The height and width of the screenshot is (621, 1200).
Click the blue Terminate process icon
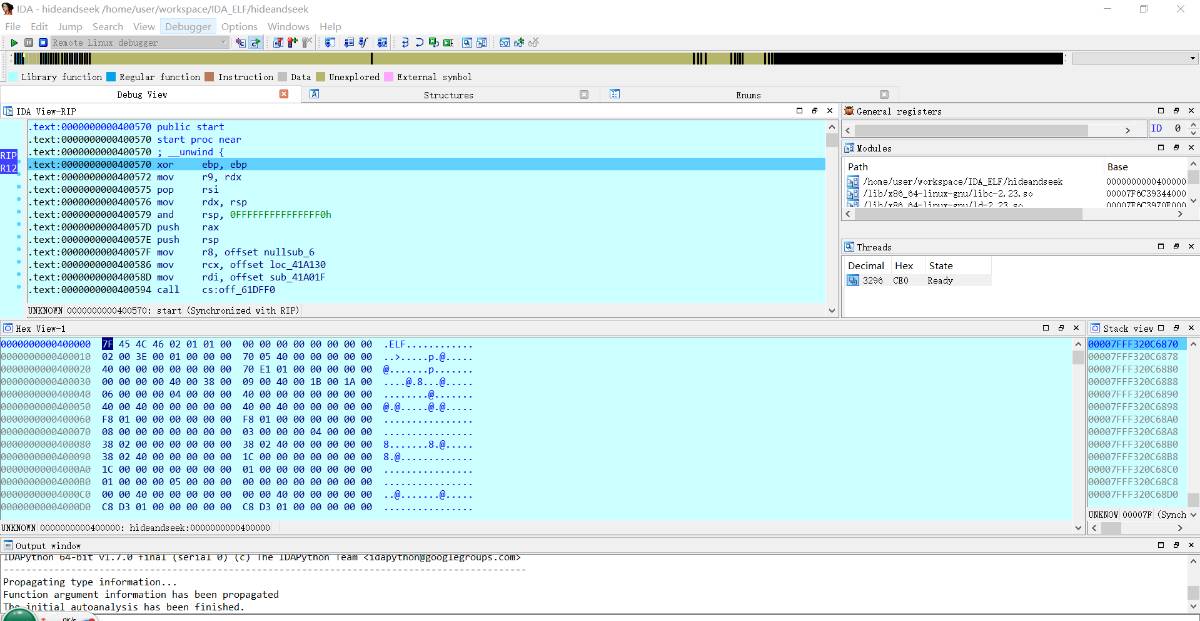tap(43, 43)
